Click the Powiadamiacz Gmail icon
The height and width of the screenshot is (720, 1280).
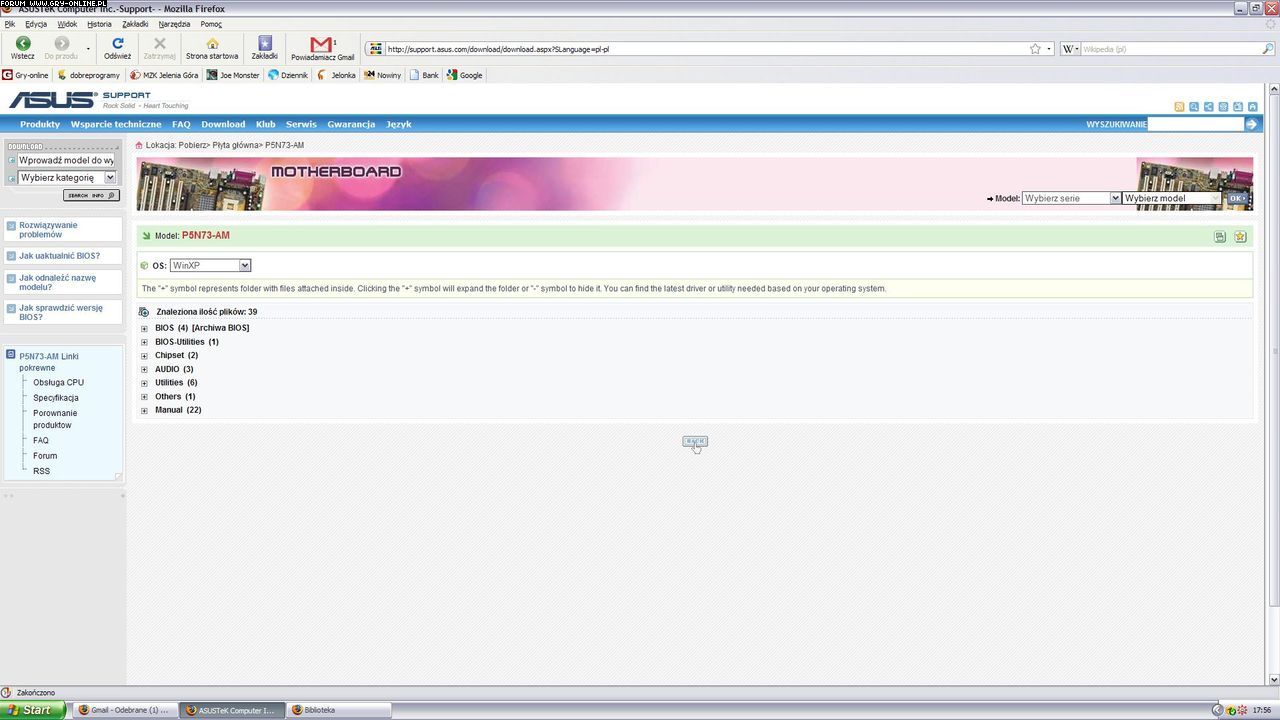pyautogui.click(x=322, y=44)
